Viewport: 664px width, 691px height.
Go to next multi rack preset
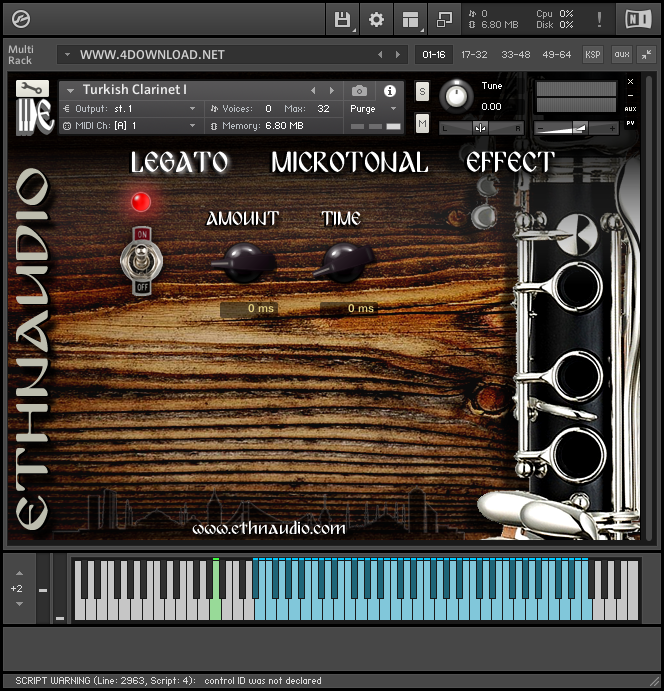point(398,55)
